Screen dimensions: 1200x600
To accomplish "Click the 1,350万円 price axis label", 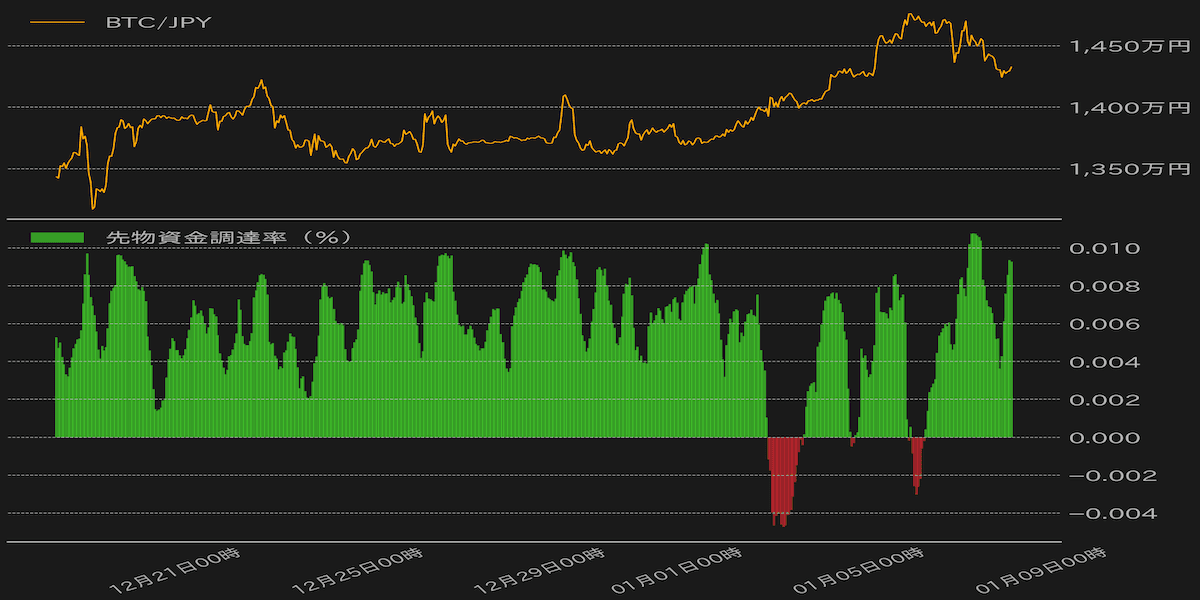I will 1130,169.
